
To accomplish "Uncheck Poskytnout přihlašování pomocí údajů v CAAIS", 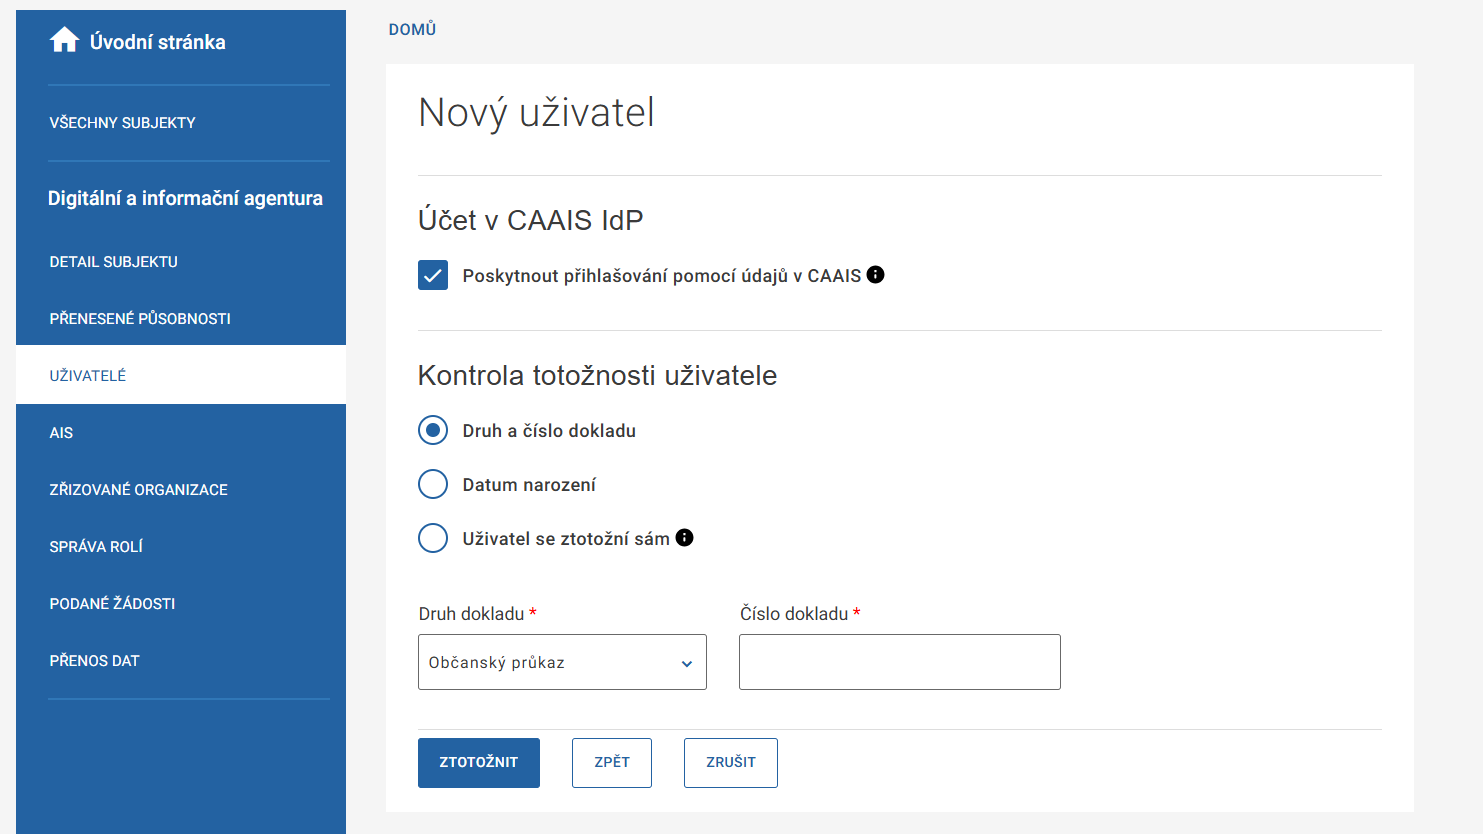I will point(433,276).
